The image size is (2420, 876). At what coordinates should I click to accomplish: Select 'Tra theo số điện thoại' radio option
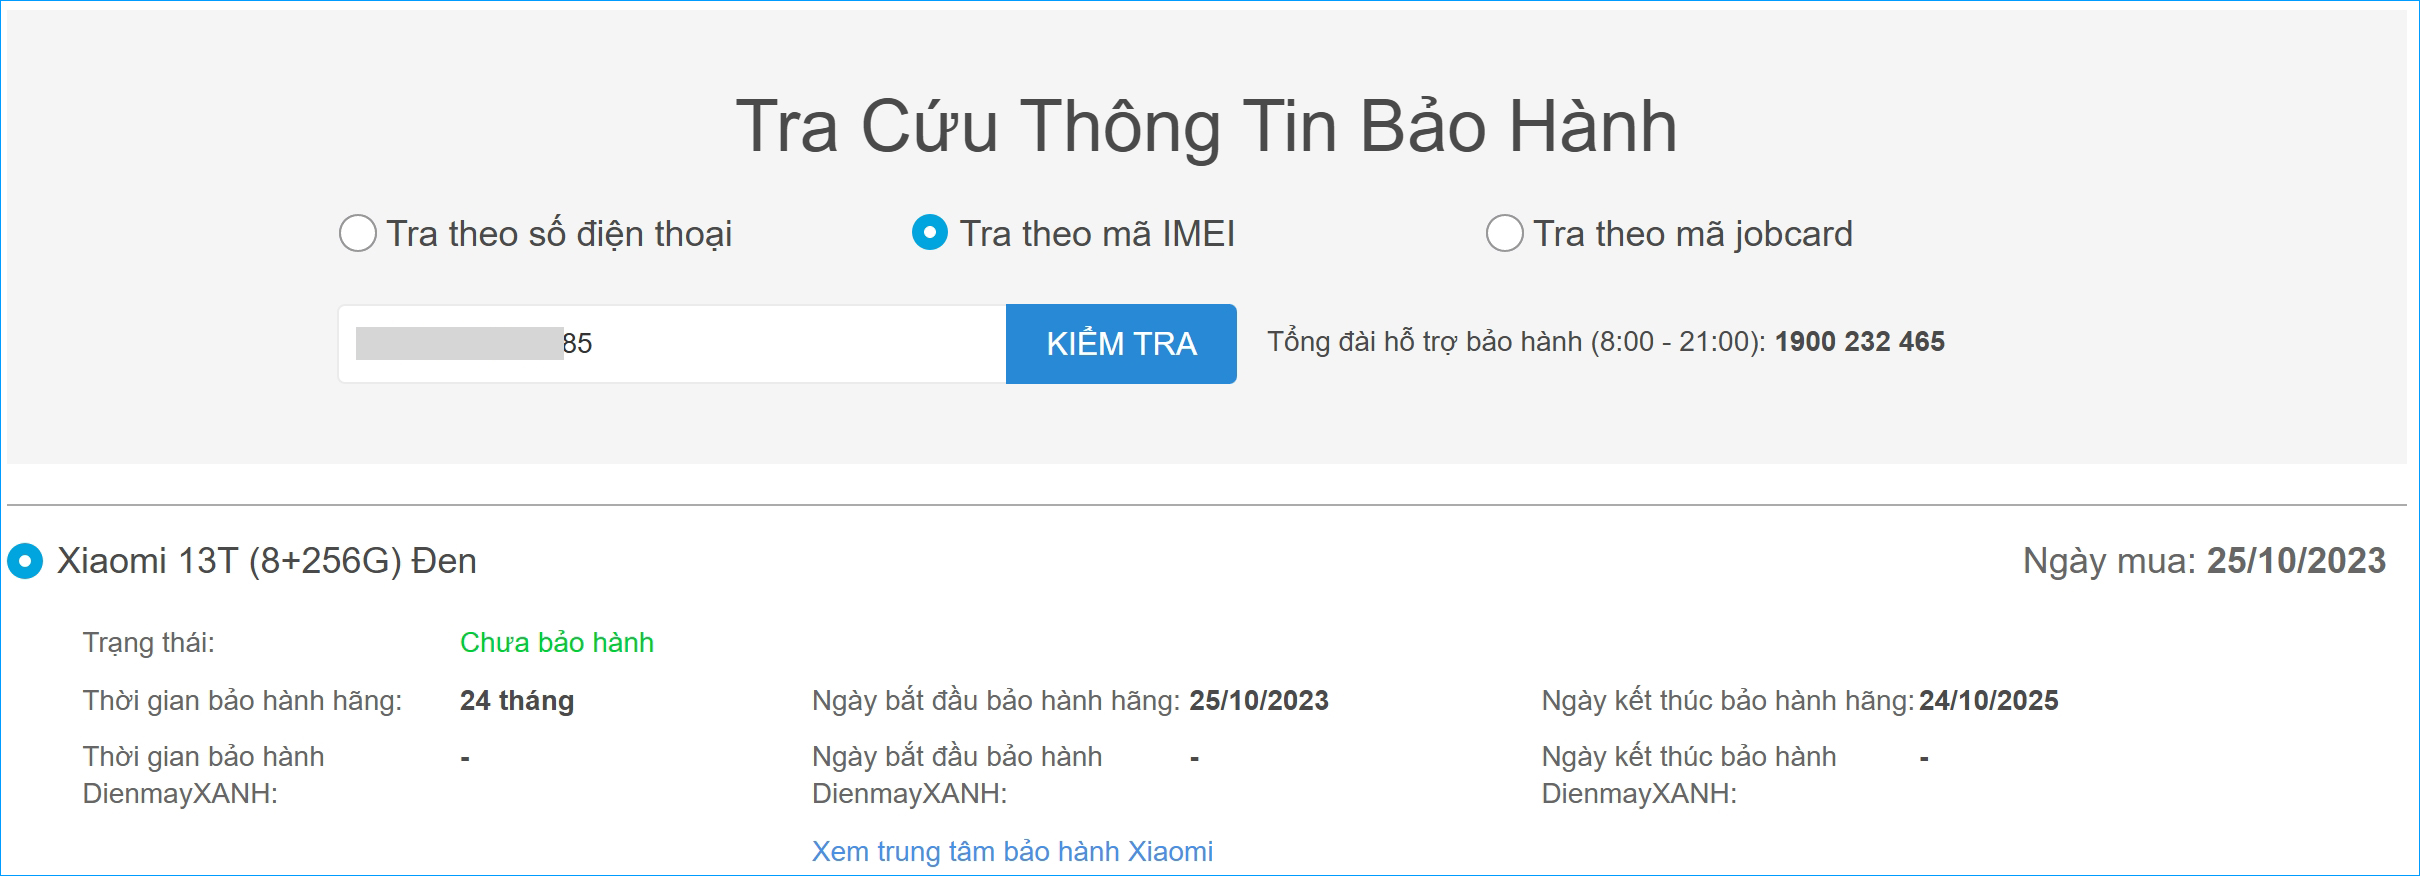(358, 233)
